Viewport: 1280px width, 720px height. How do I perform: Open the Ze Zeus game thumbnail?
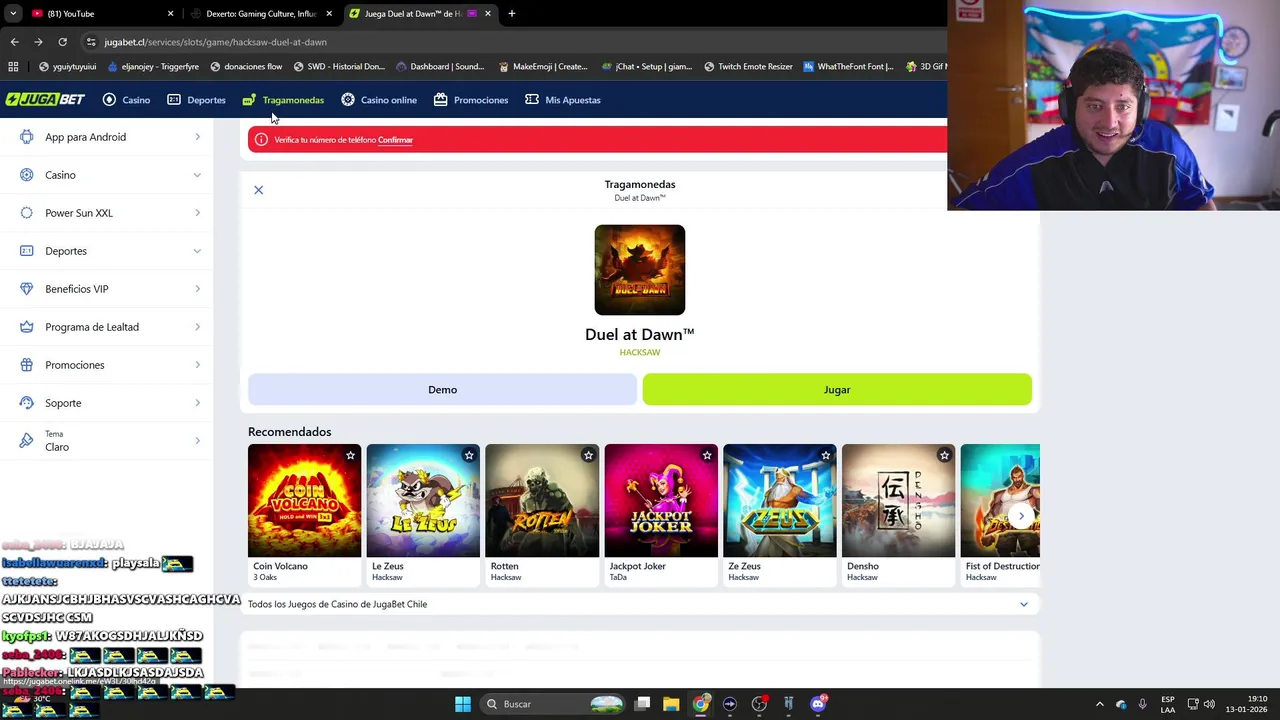click(780, 501)
